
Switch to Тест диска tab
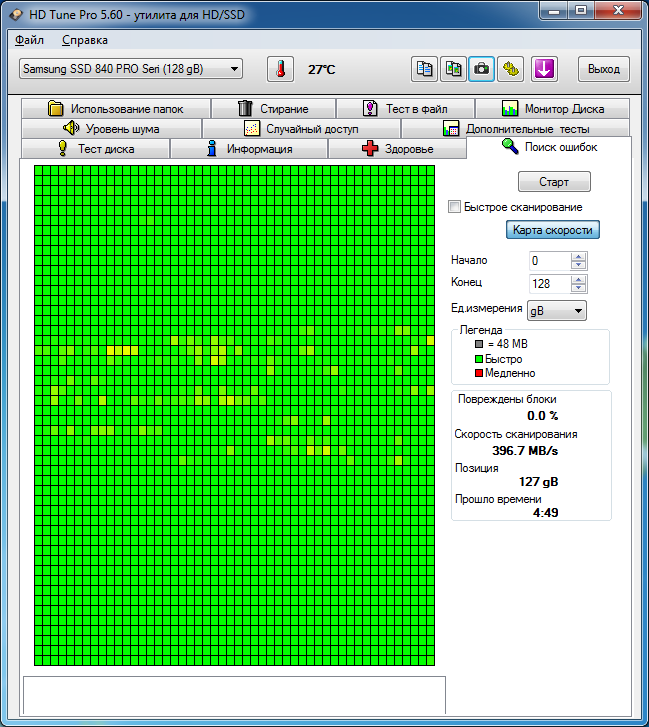95,149
